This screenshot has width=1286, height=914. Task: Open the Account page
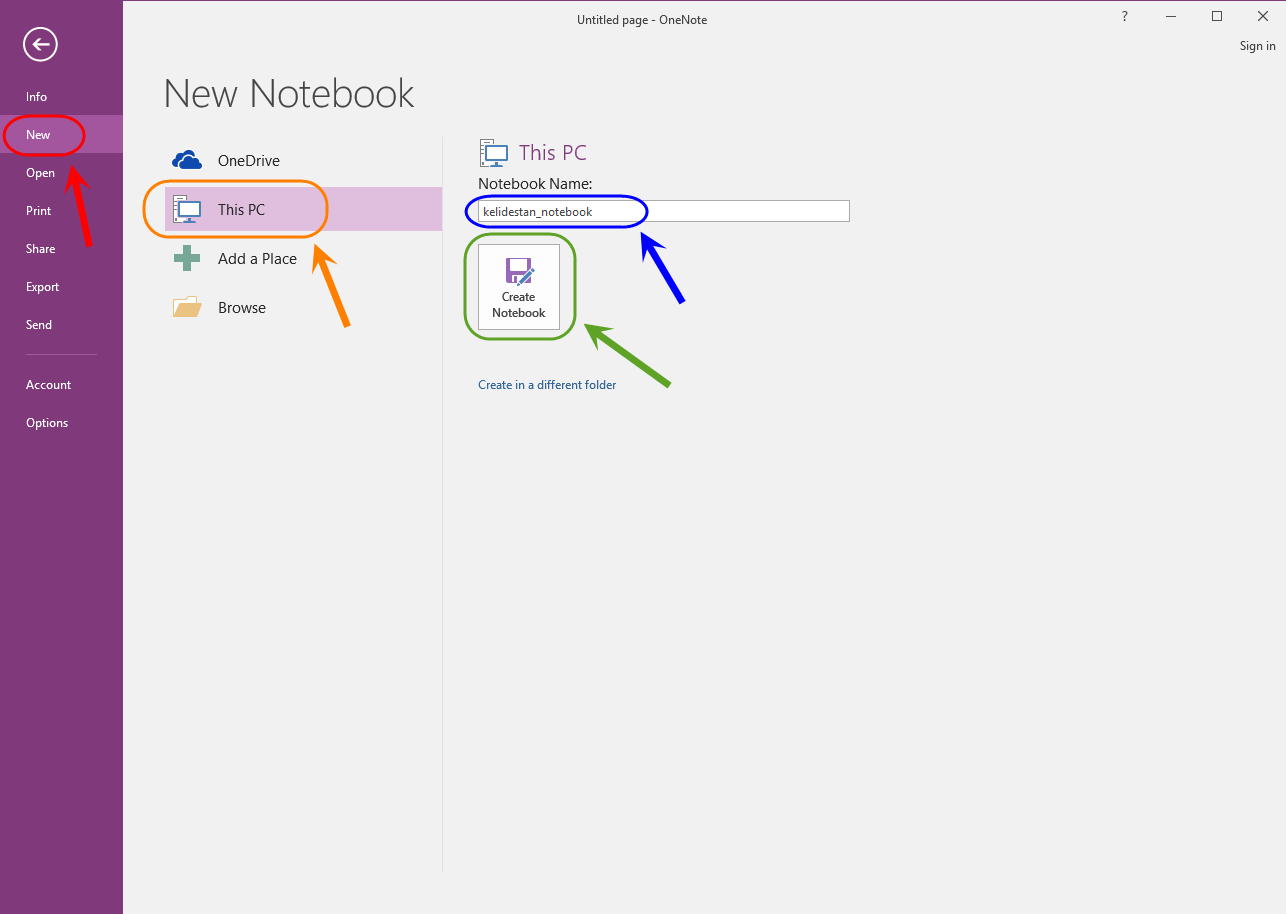[61, 385]
